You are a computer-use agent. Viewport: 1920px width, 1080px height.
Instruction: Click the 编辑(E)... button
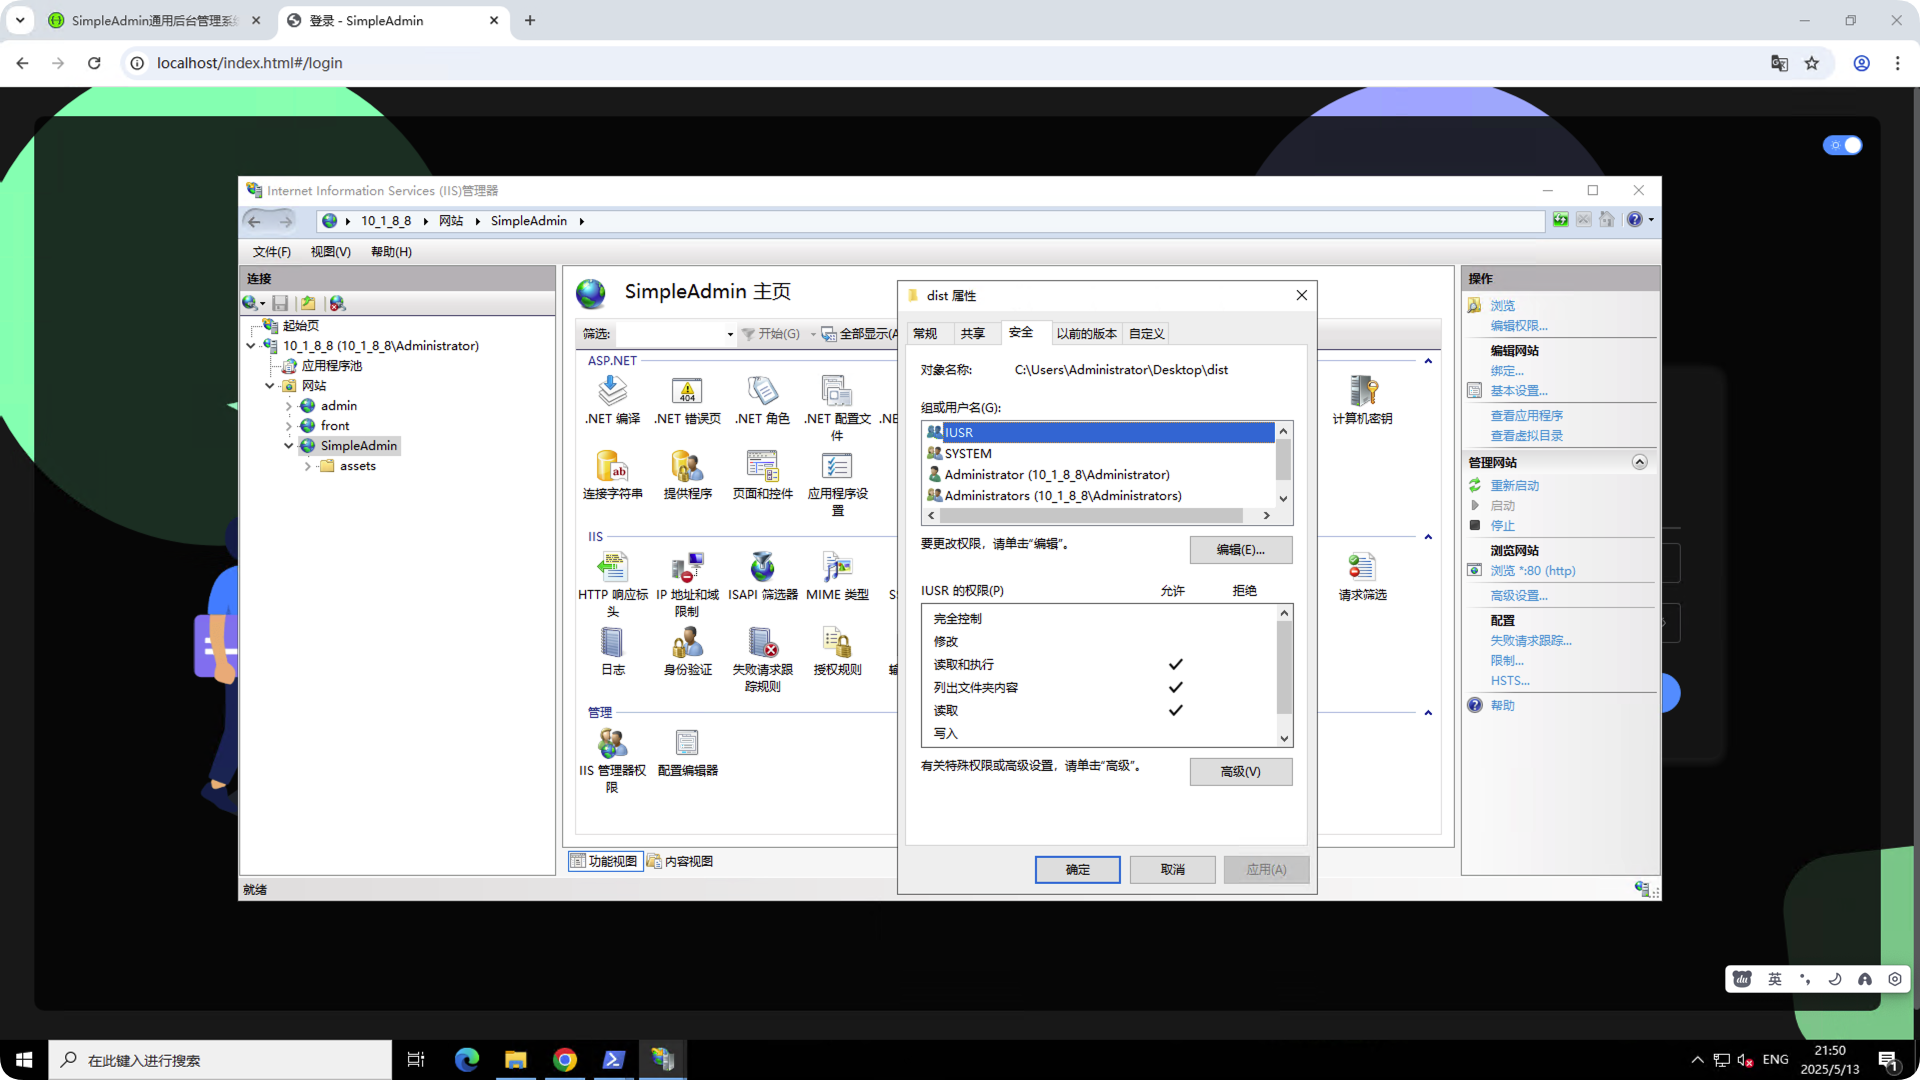pos(1240,550)
